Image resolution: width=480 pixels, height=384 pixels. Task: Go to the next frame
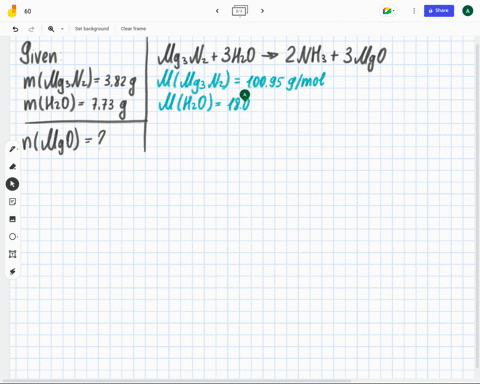pos(262,11)
